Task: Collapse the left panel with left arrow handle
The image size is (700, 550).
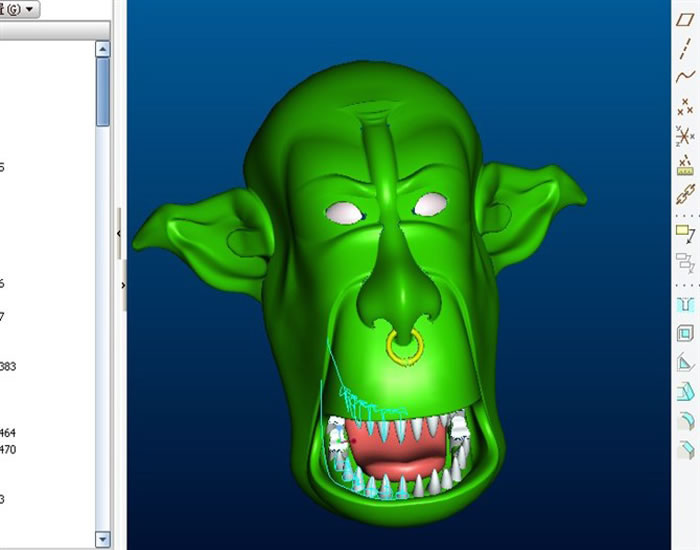Action: pos(119,233)
